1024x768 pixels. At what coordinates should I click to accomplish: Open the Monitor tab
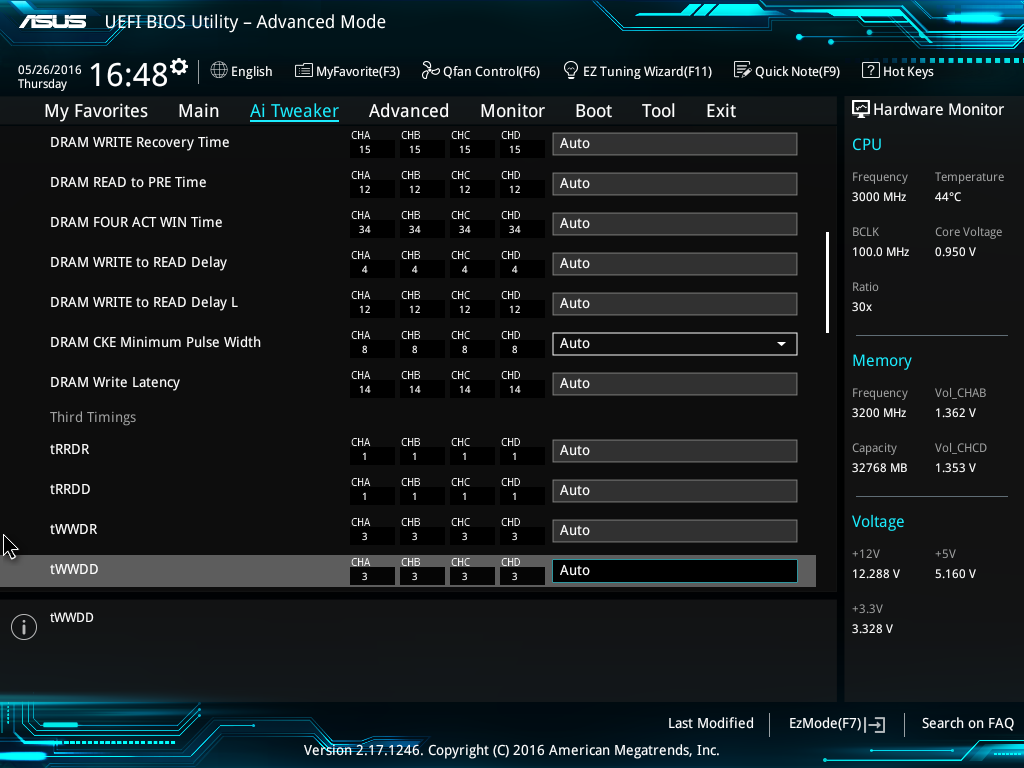point(513,111)
